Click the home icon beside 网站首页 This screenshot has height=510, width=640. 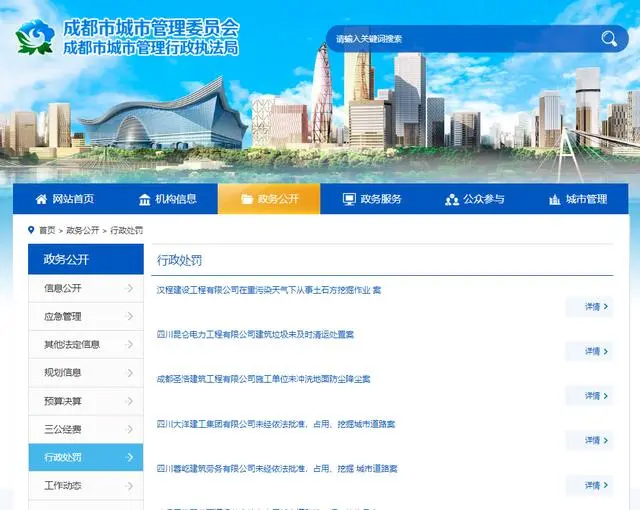[x=41, y=199]
